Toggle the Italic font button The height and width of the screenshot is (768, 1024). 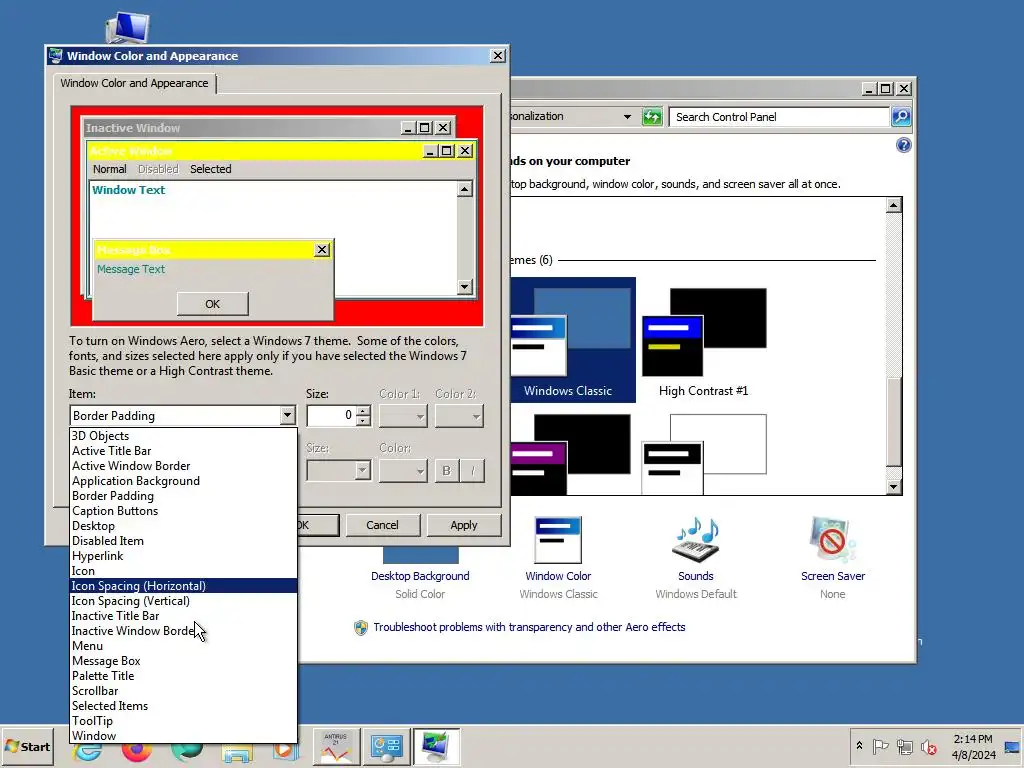pos(473,471)
